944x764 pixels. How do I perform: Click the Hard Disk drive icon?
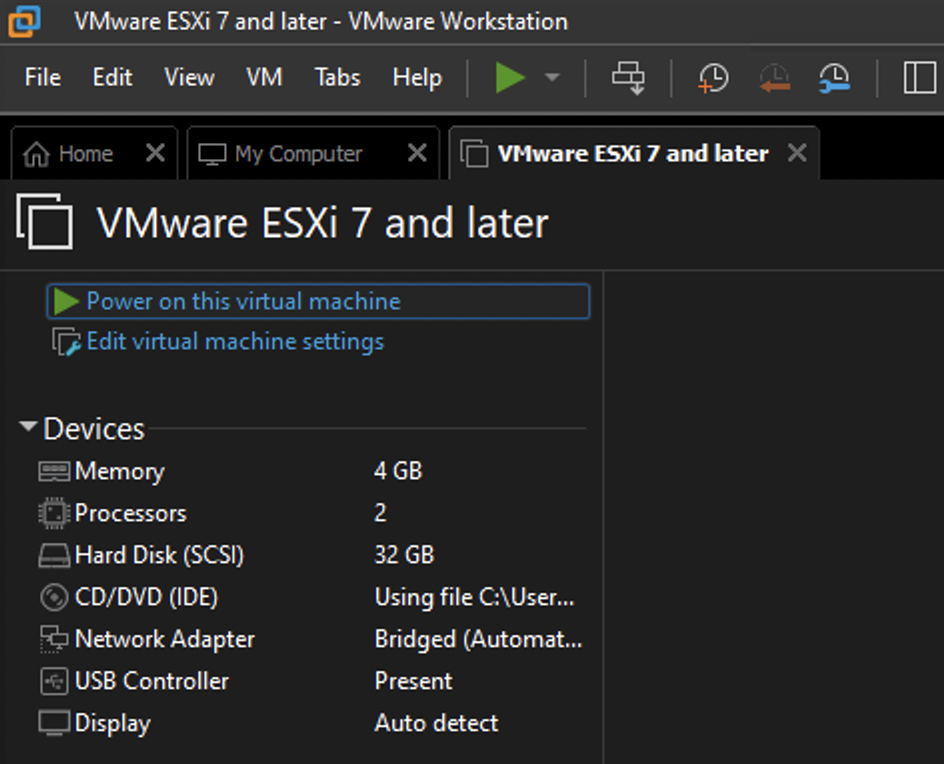point(54,556)
